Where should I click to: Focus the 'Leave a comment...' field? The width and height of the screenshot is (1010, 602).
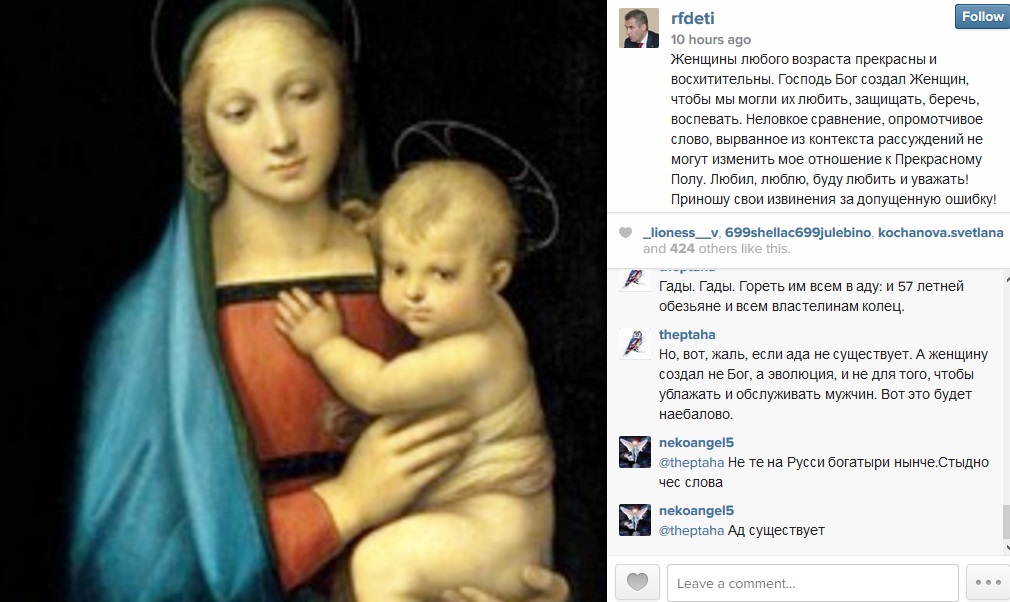pyautogui.click(x=812, y=583)
